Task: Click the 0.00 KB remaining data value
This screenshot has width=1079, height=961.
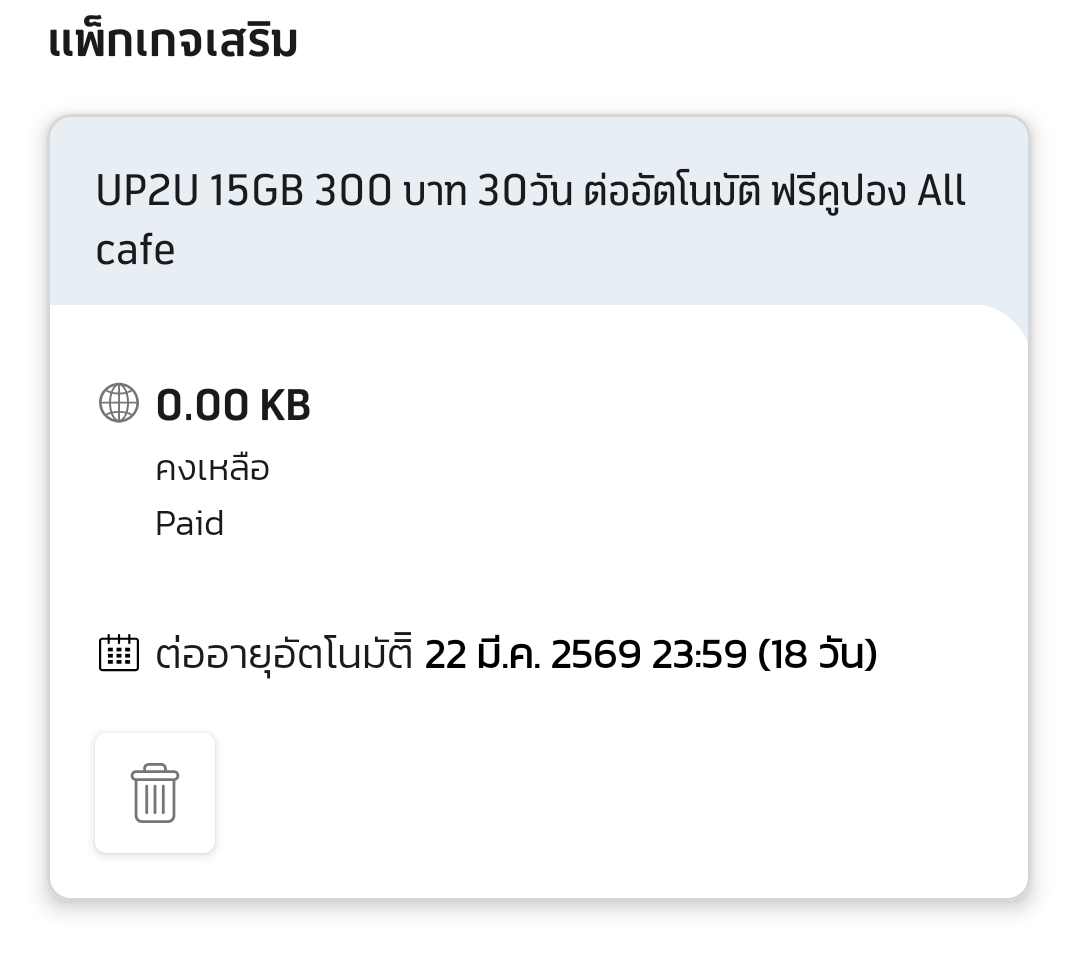Action: coord(233,405)
